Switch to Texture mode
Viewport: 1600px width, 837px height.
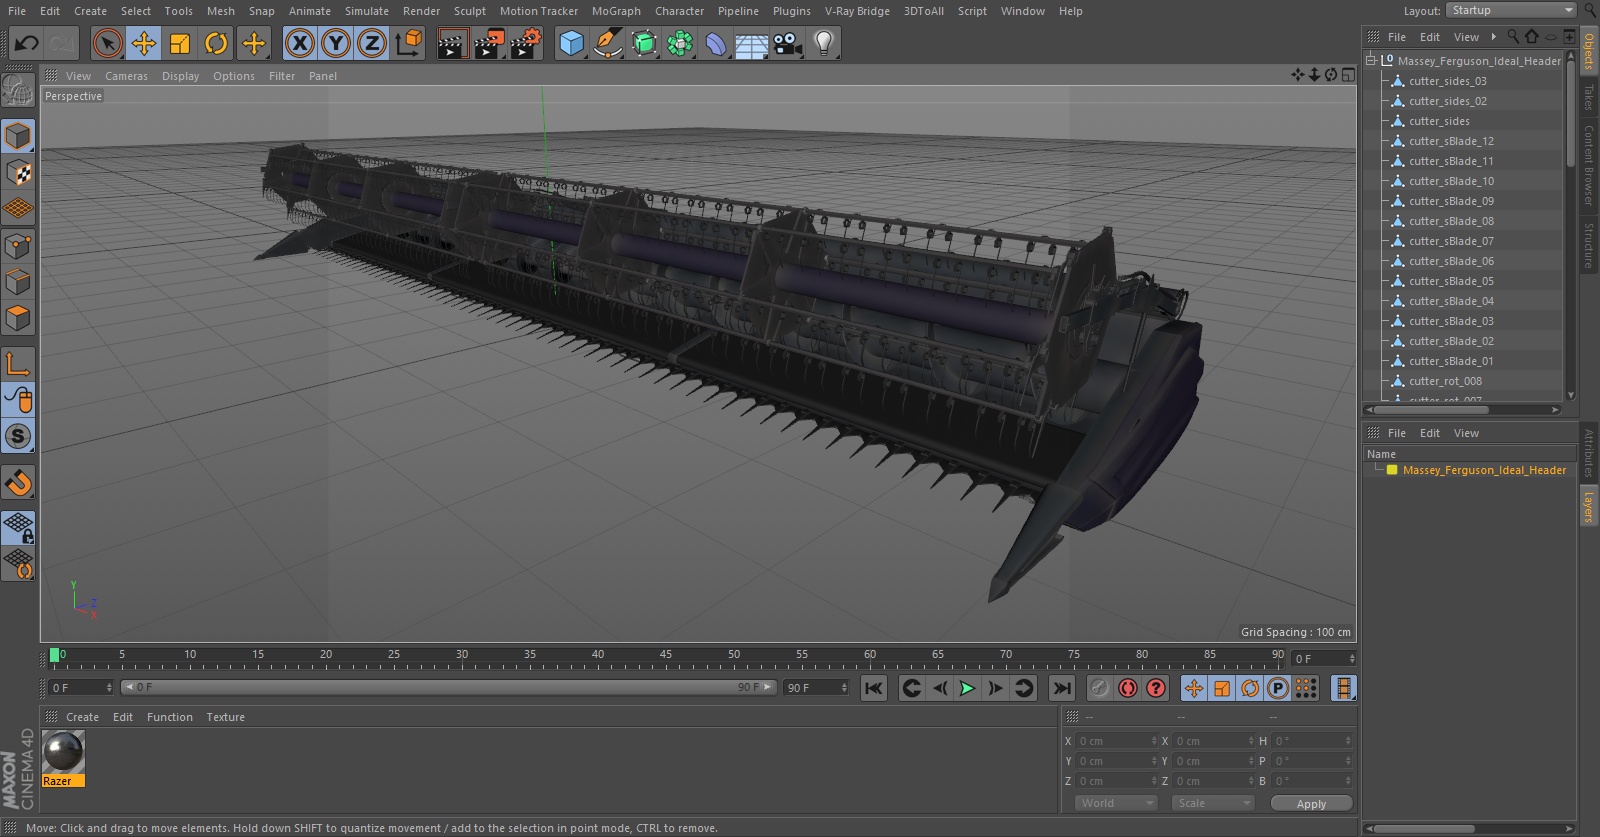18,173
